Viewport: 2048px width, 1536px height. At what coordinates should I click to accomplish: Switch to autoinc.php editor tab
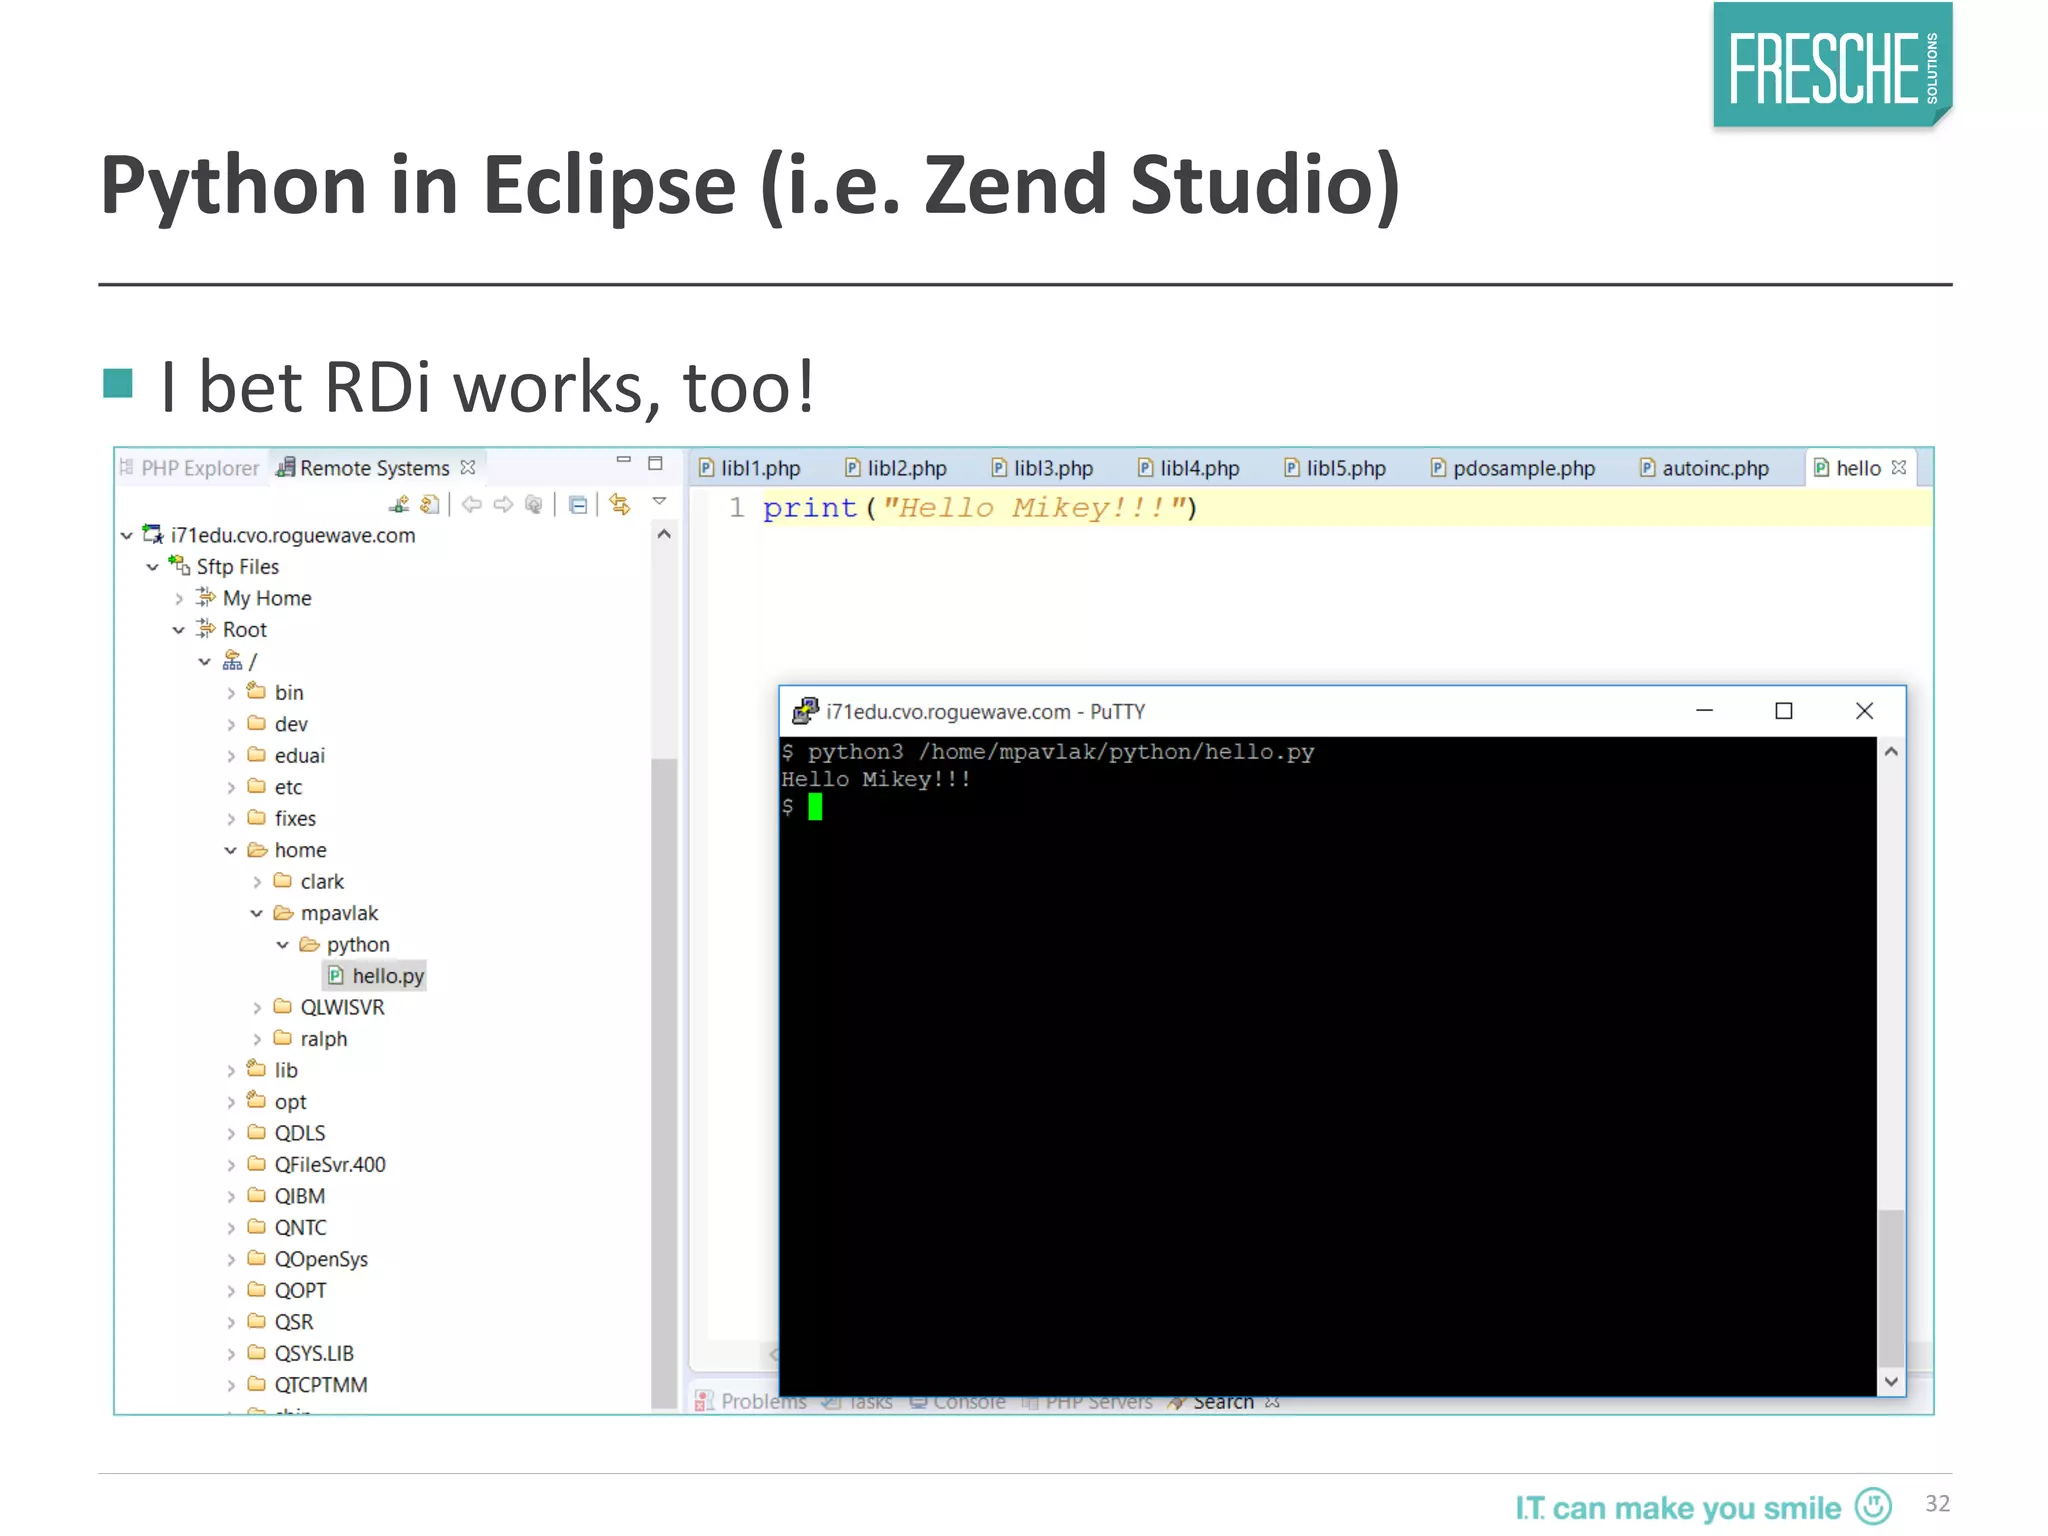pyautogui.click(x=1705, y=468)
